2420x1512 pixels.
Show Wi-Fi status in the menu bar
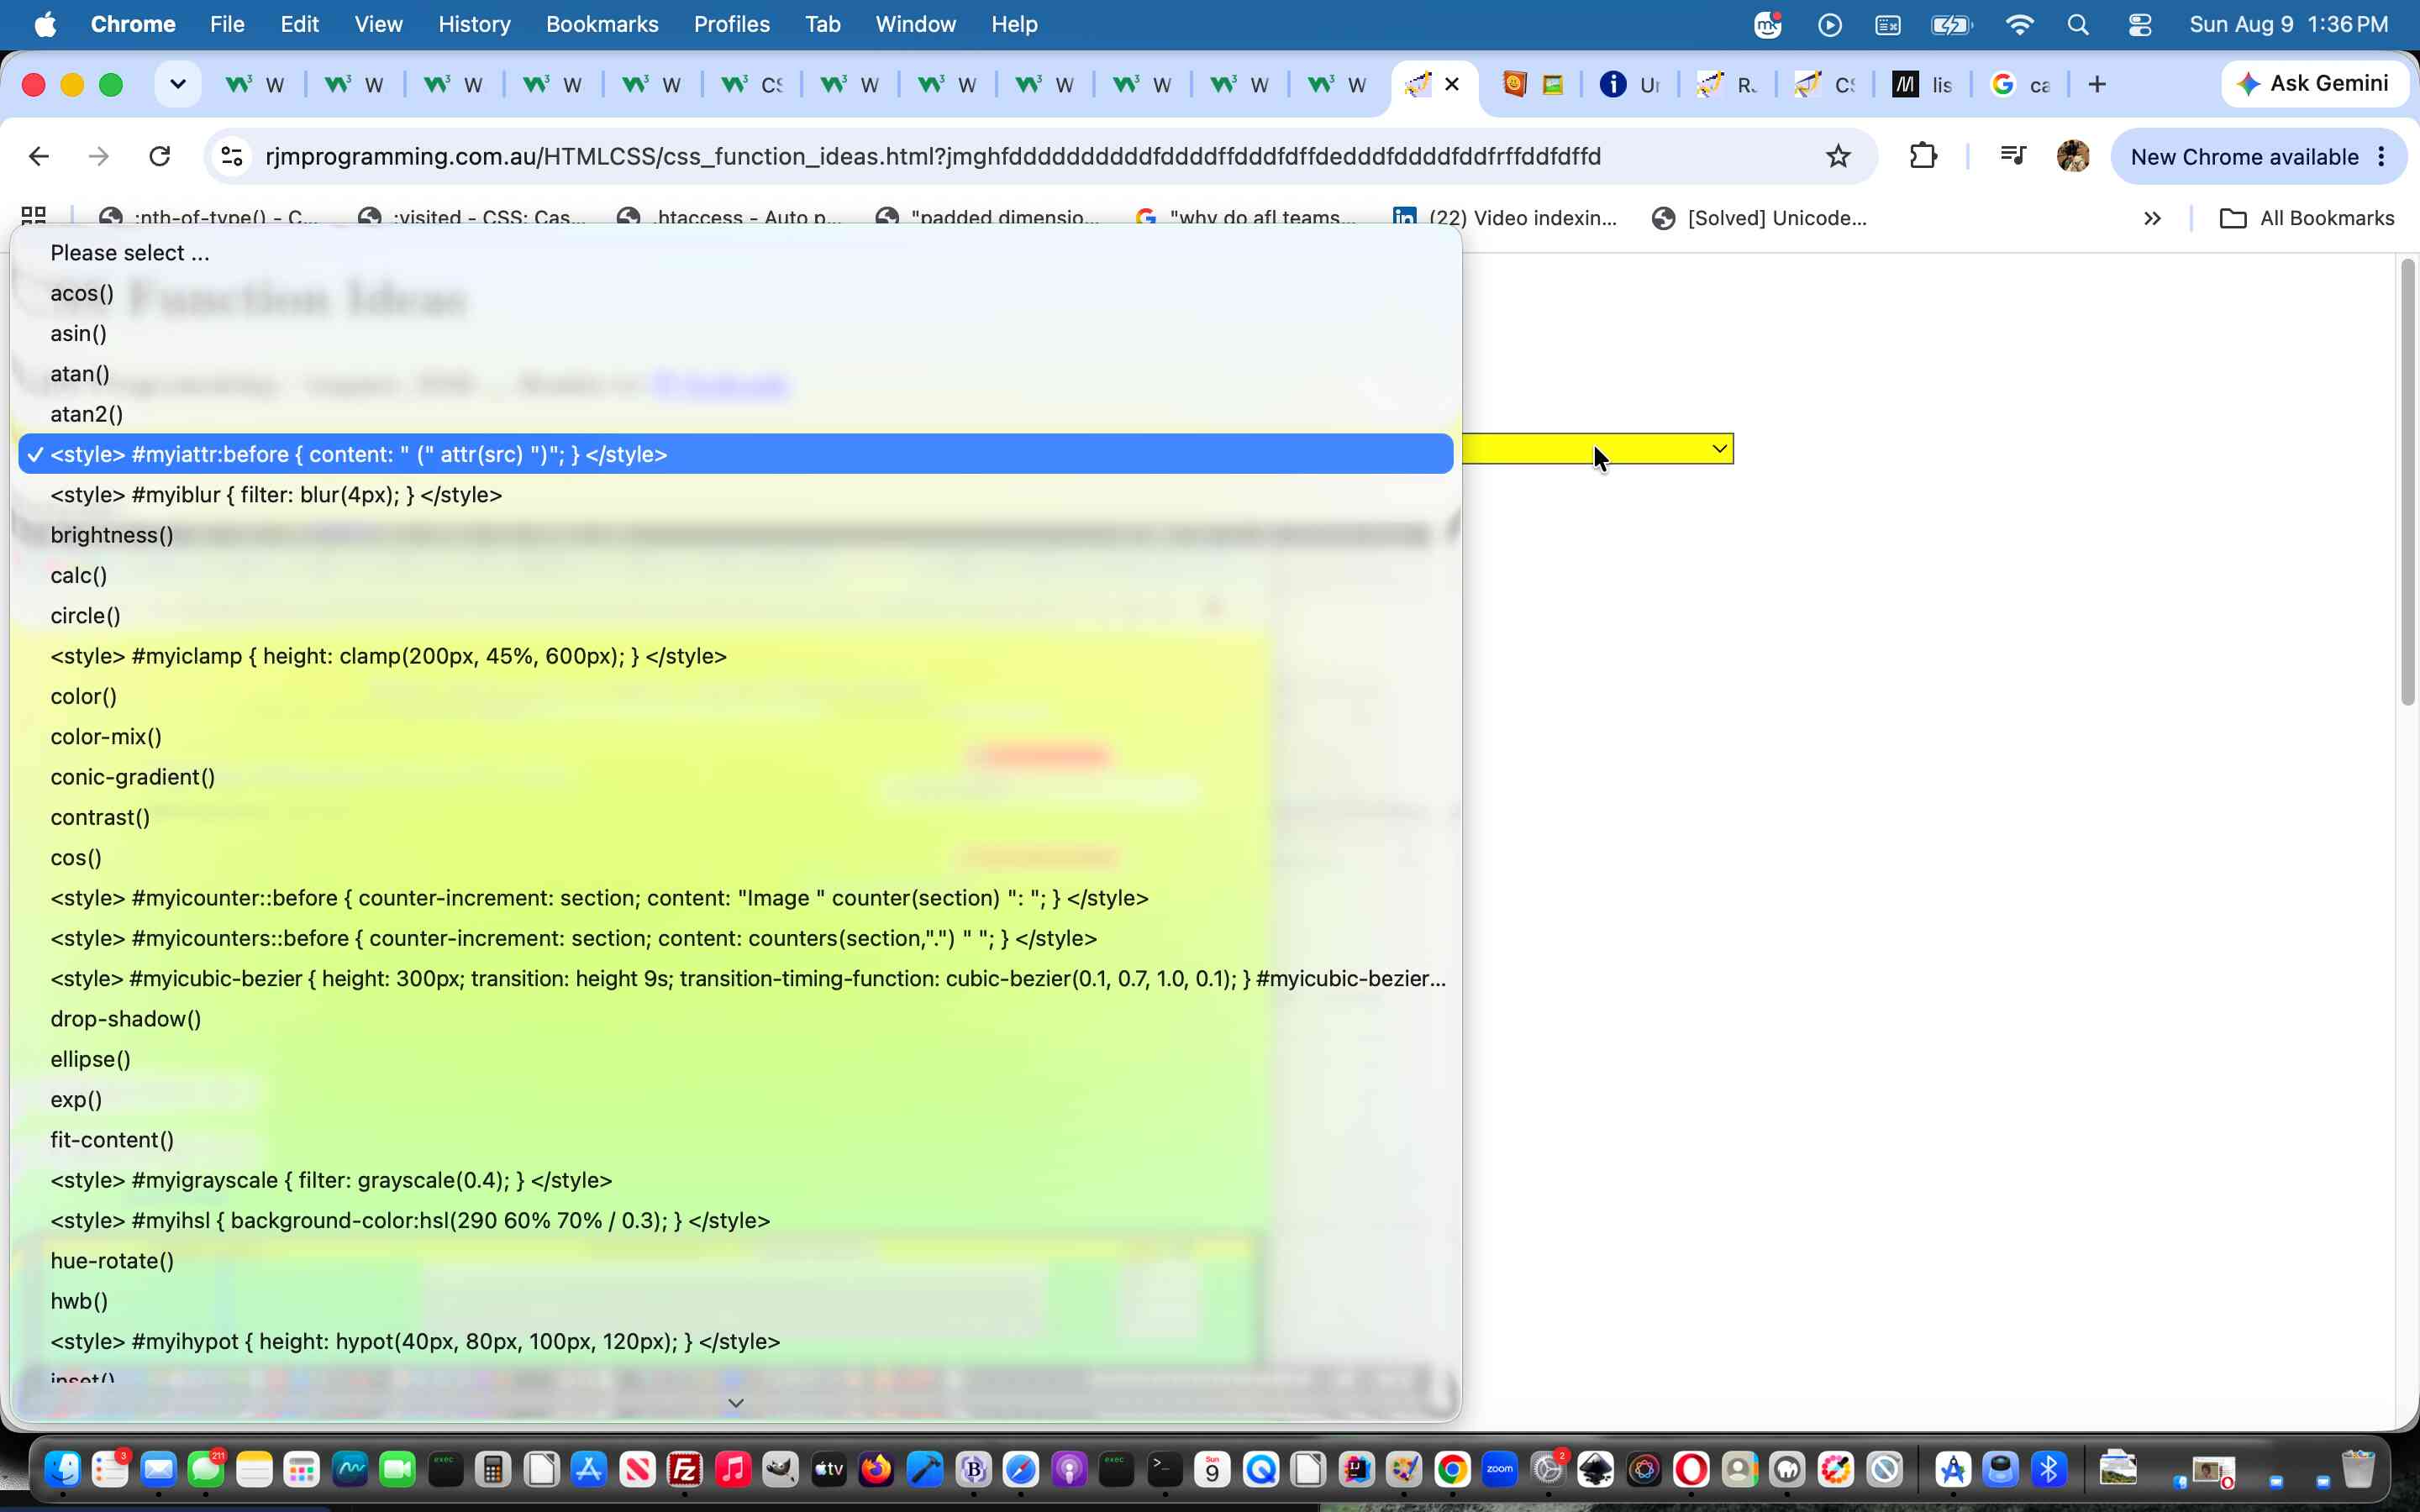pos(2019,24)
